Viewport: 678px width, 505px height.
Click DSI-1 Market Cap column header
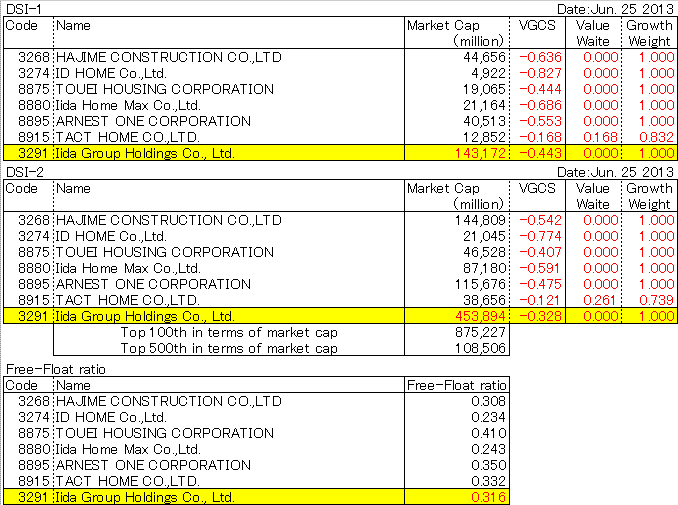[x=455, y=33]
